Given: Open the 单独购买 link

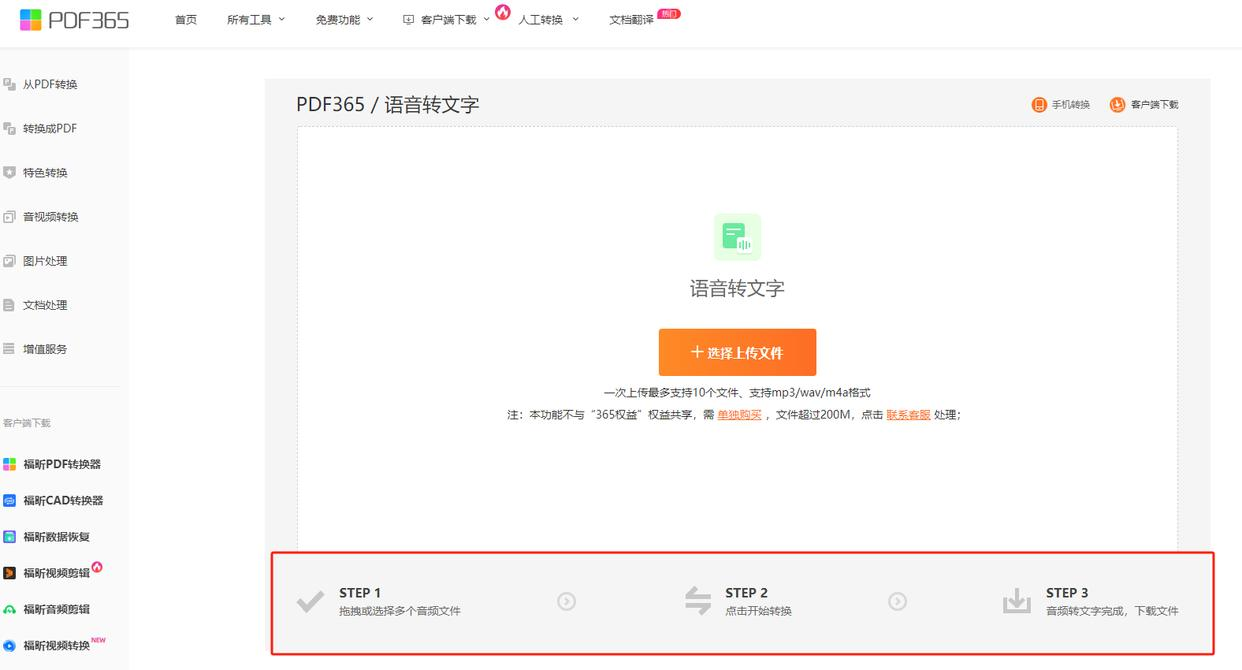Looking at the screenshot, I should pyautogui.click(x=739, y=414).
